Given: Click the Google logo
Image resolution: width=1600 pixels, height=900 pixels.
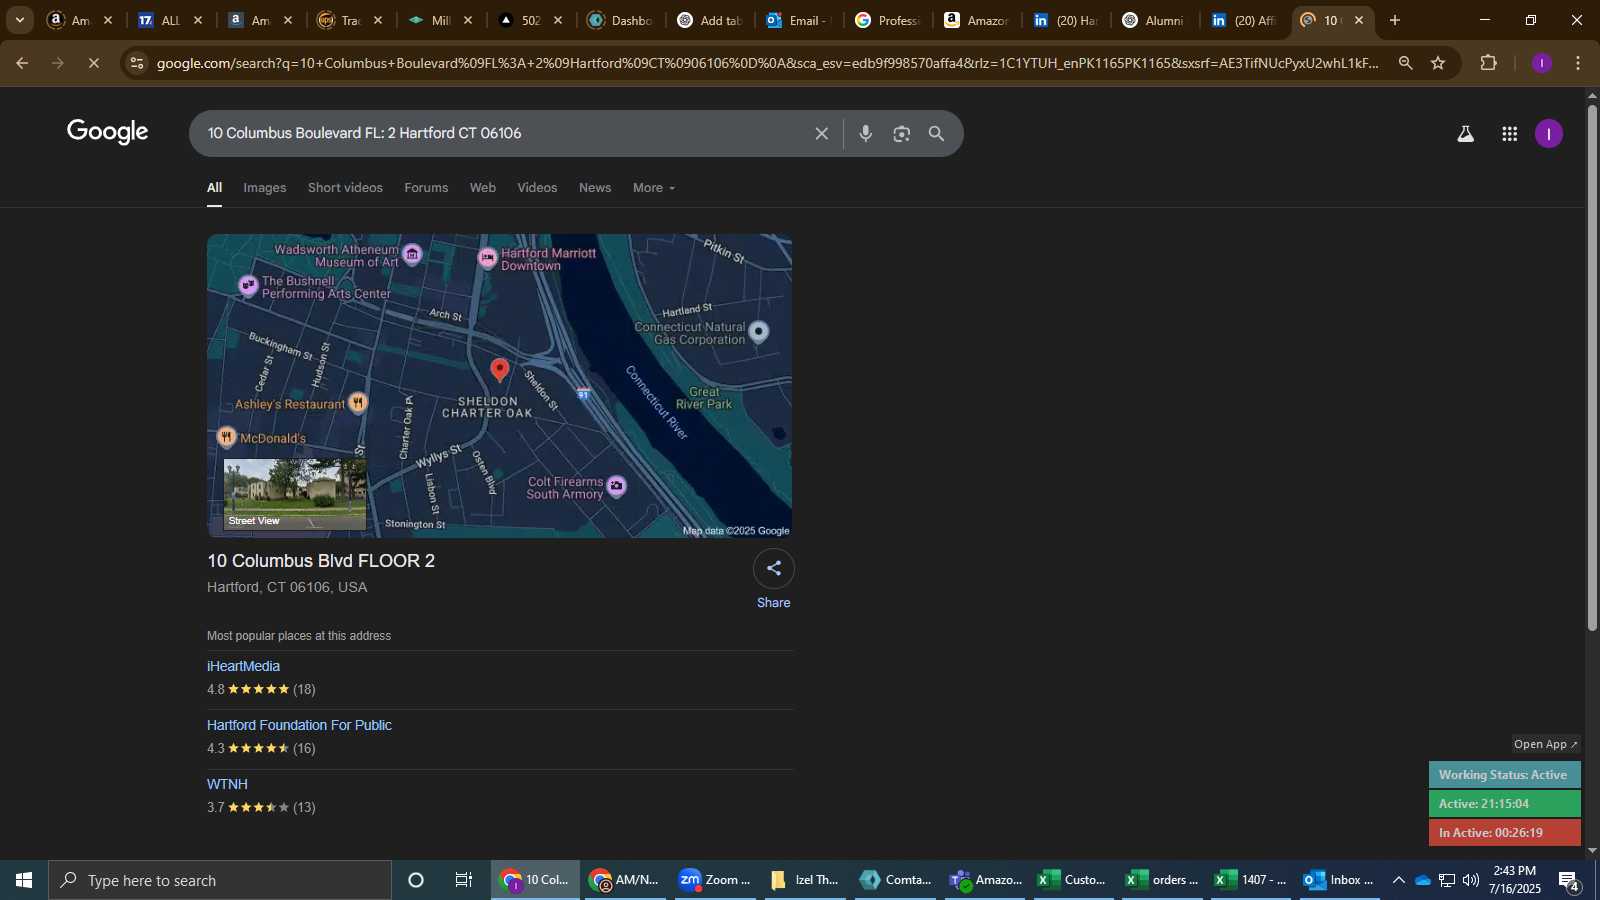Looking at the screenshot, I should click(108, 132).
